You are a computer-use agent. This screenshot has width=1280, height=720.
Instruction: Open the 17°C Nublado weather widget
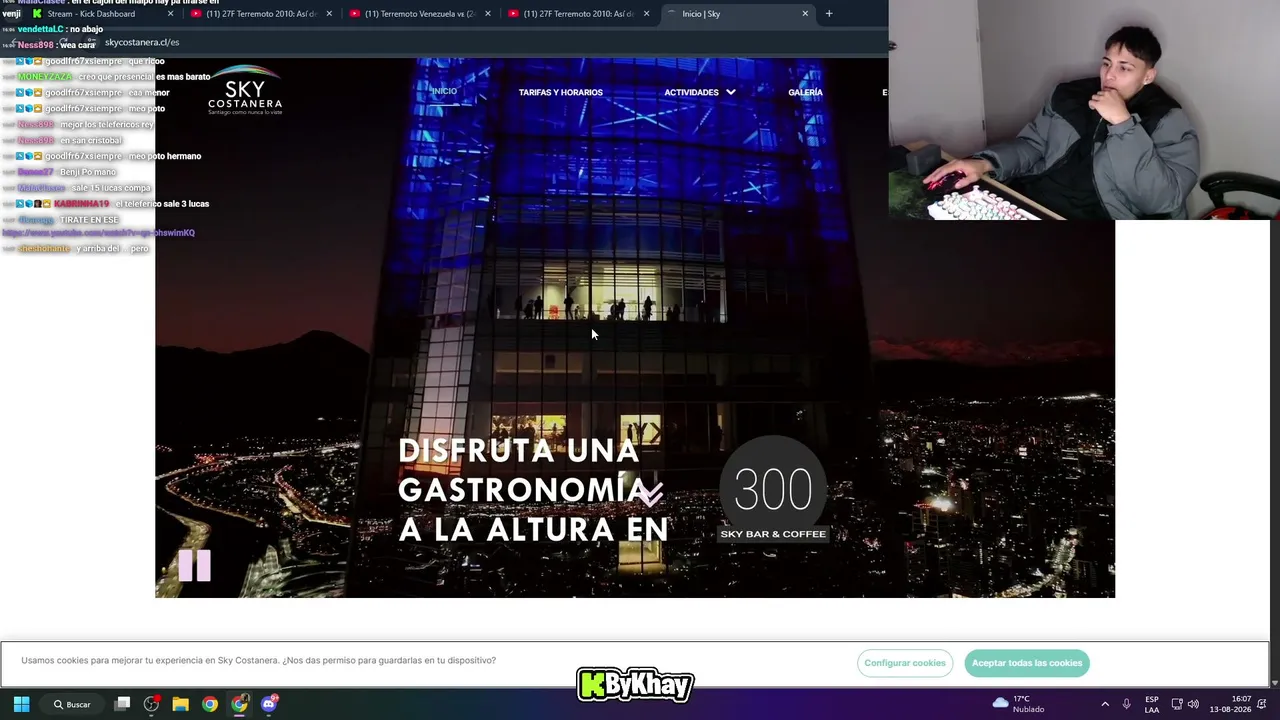click(1018, 704)
